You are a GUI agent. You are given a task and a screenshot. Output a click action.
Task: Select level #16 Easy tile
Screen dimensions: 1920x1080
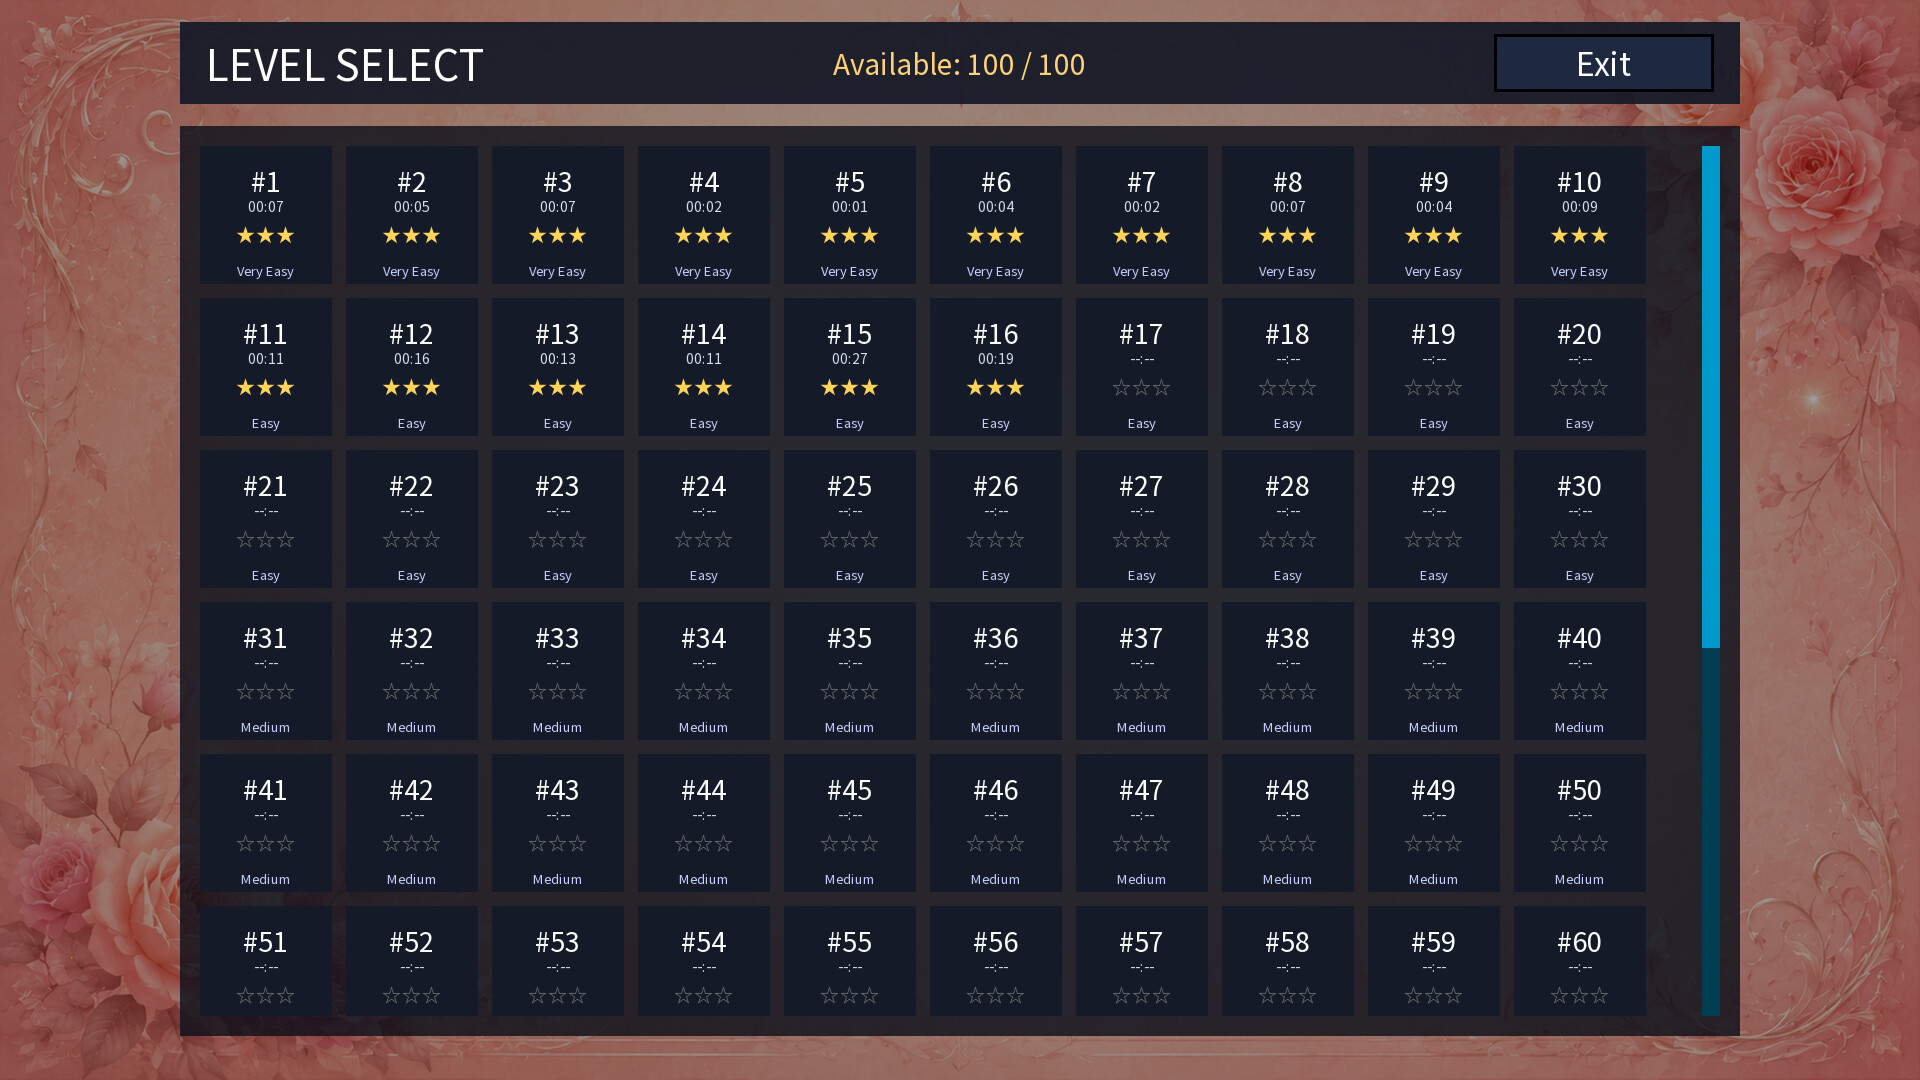pos(996,367)
